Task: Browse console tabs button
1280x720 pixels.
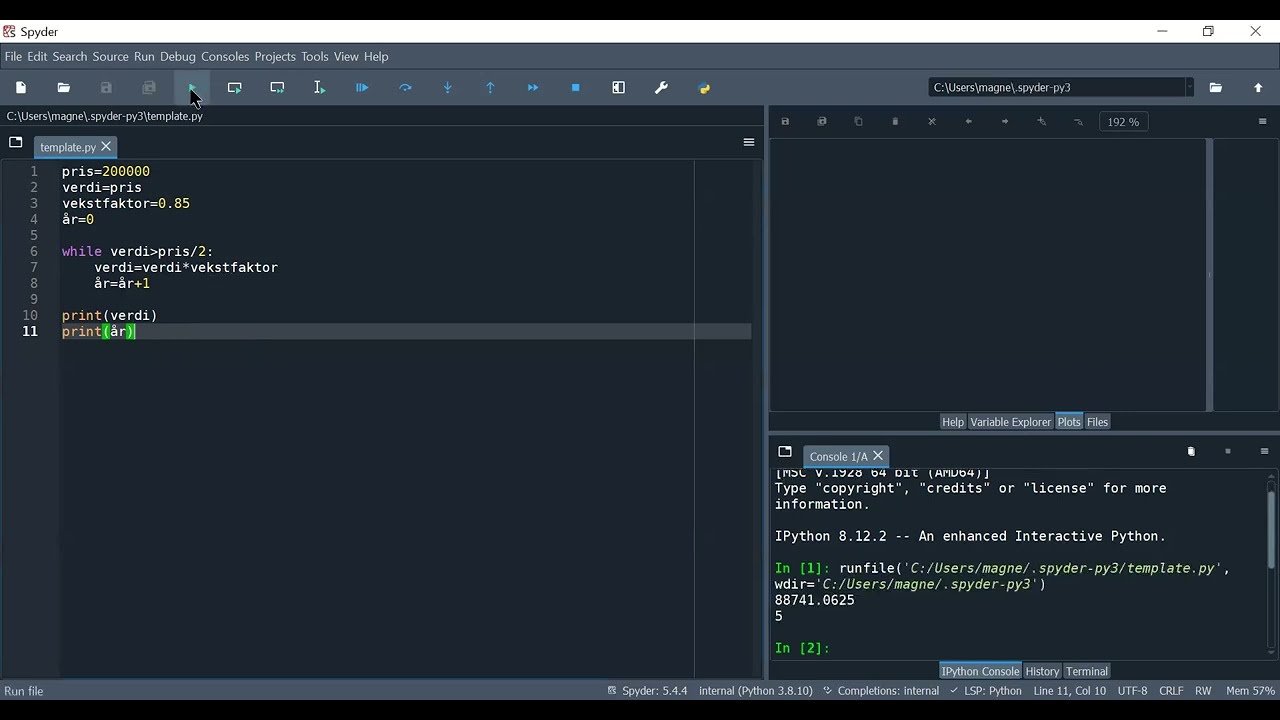Action: tap(785, 452)
